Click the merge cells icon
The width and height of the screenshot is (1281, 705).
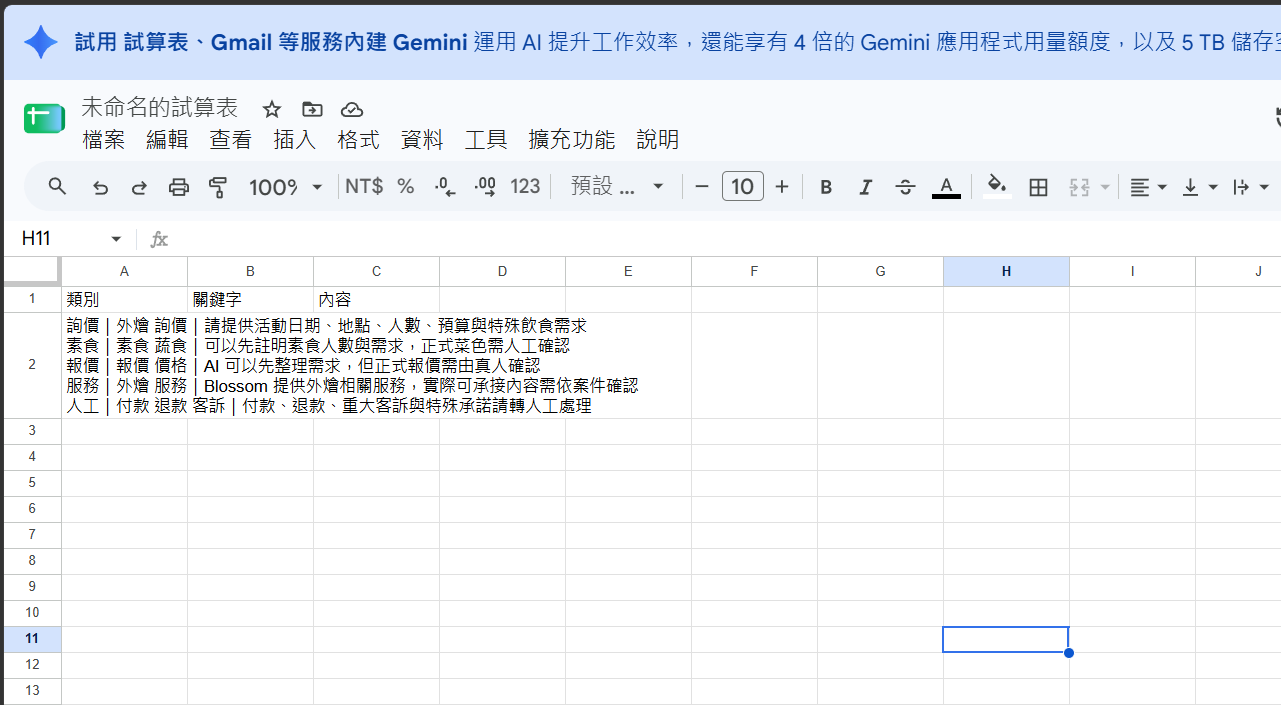(x=1079, y=187)
